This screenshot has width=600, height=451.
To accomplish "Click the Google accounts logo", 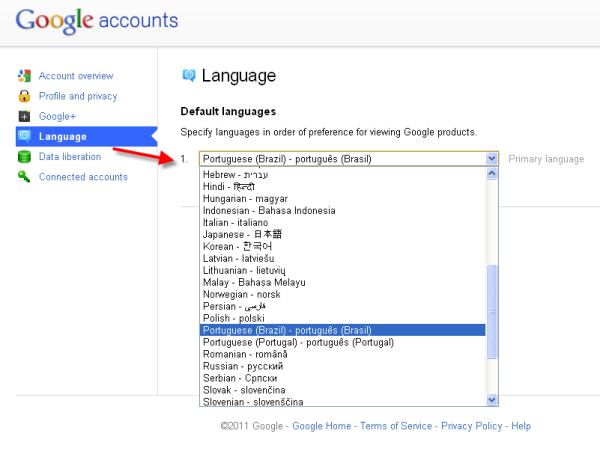I will click(x=97, y=20).
